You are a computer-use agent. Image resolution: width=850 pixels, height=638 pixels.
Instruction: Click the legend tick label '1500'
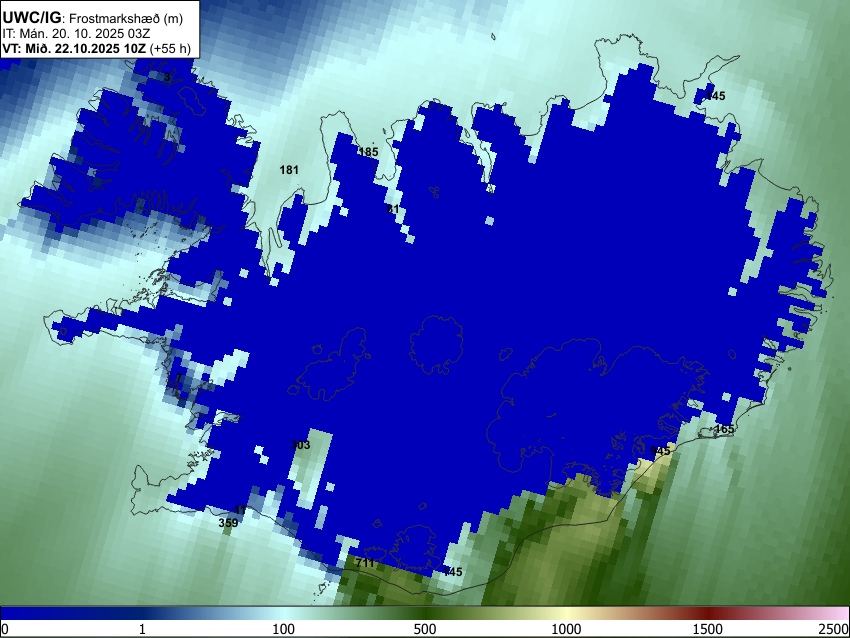pos(708,629)
